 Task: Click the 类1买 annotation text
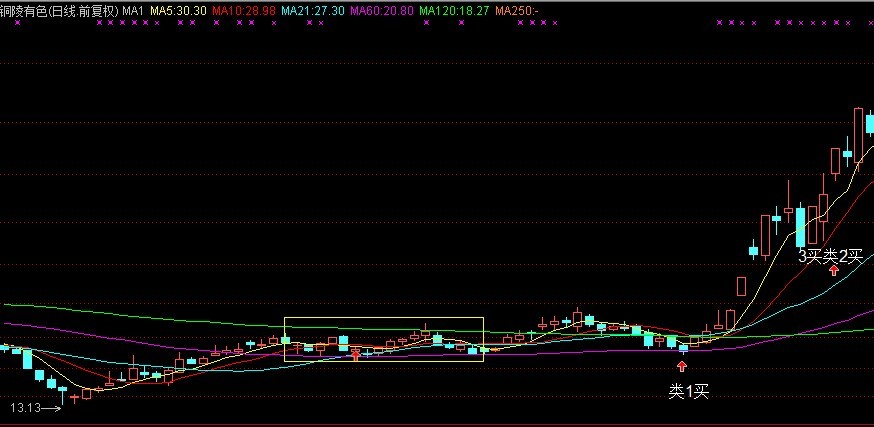[x=688, y=391]
